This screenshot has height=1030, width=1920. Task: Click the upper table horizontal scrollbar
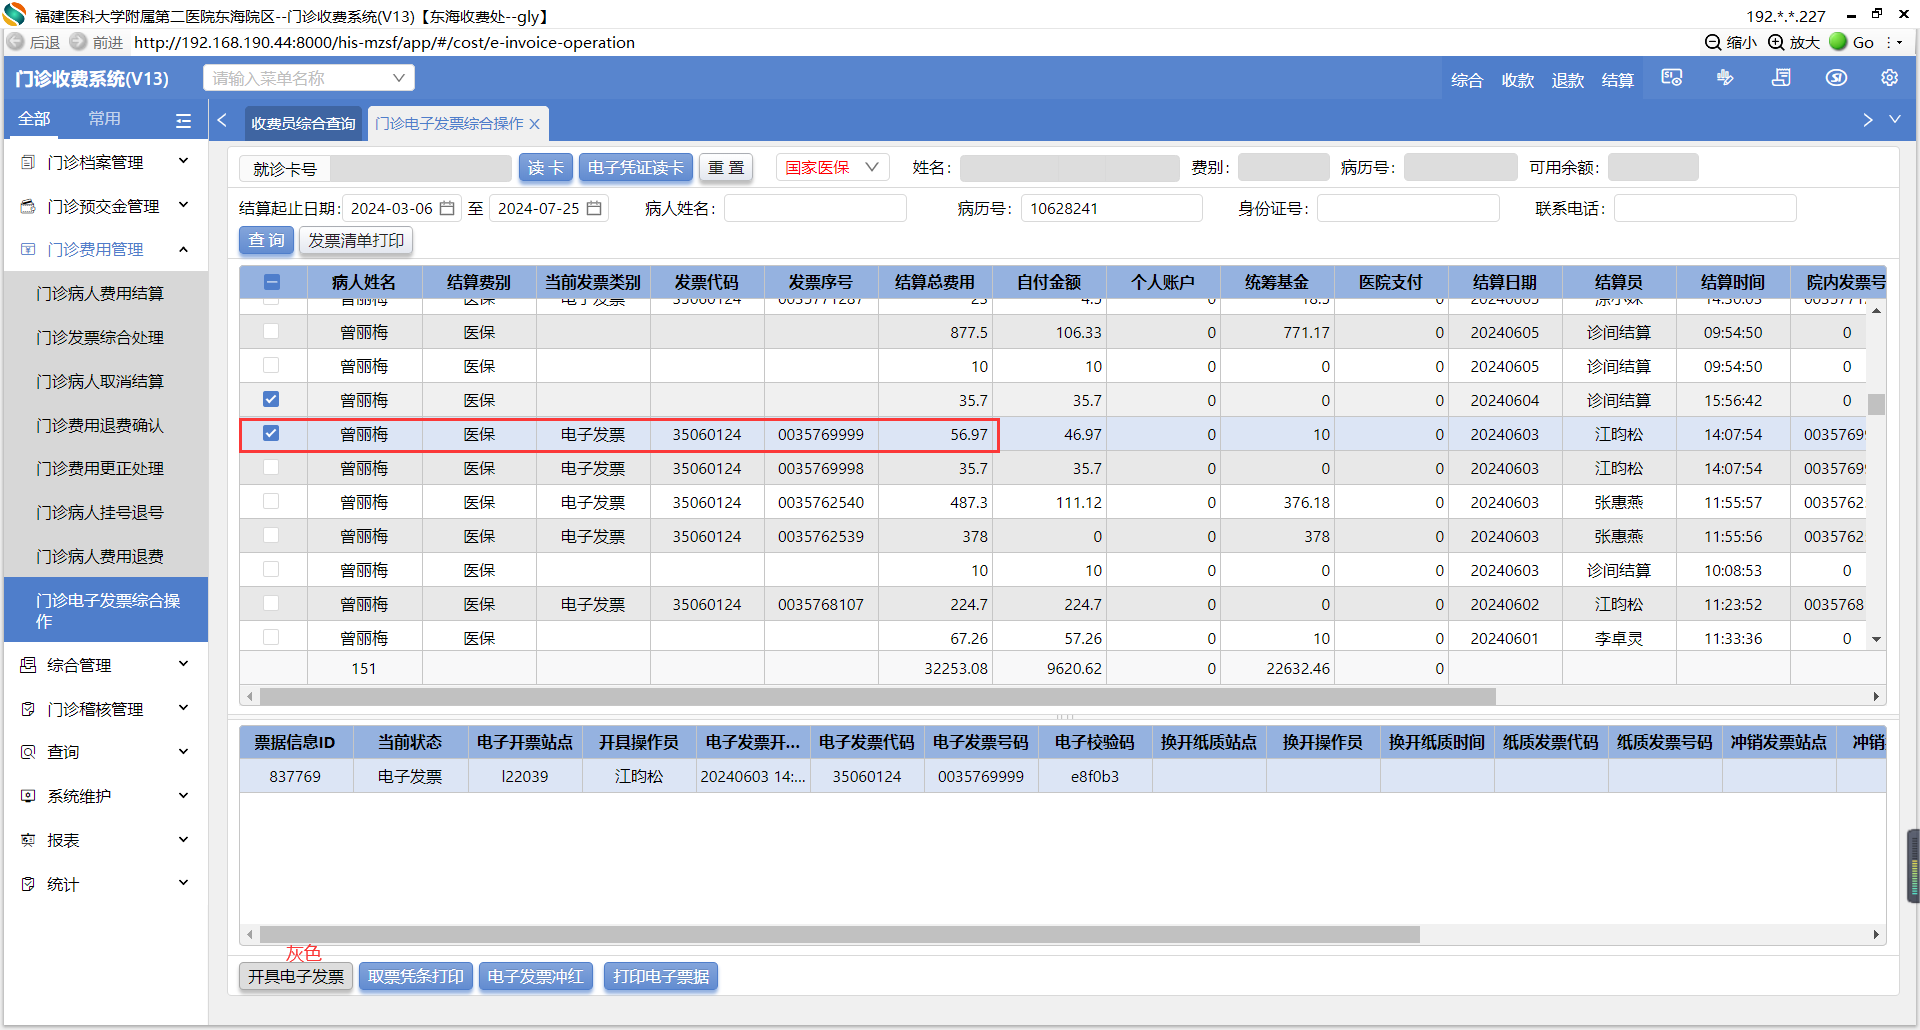click(x=877, y=697)
